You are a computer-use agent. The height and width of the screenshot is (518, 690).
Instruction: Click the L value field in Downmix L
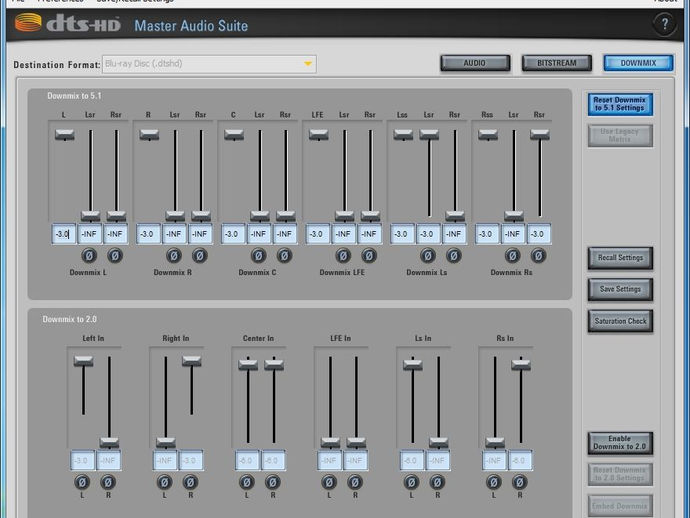click(64, 234)
